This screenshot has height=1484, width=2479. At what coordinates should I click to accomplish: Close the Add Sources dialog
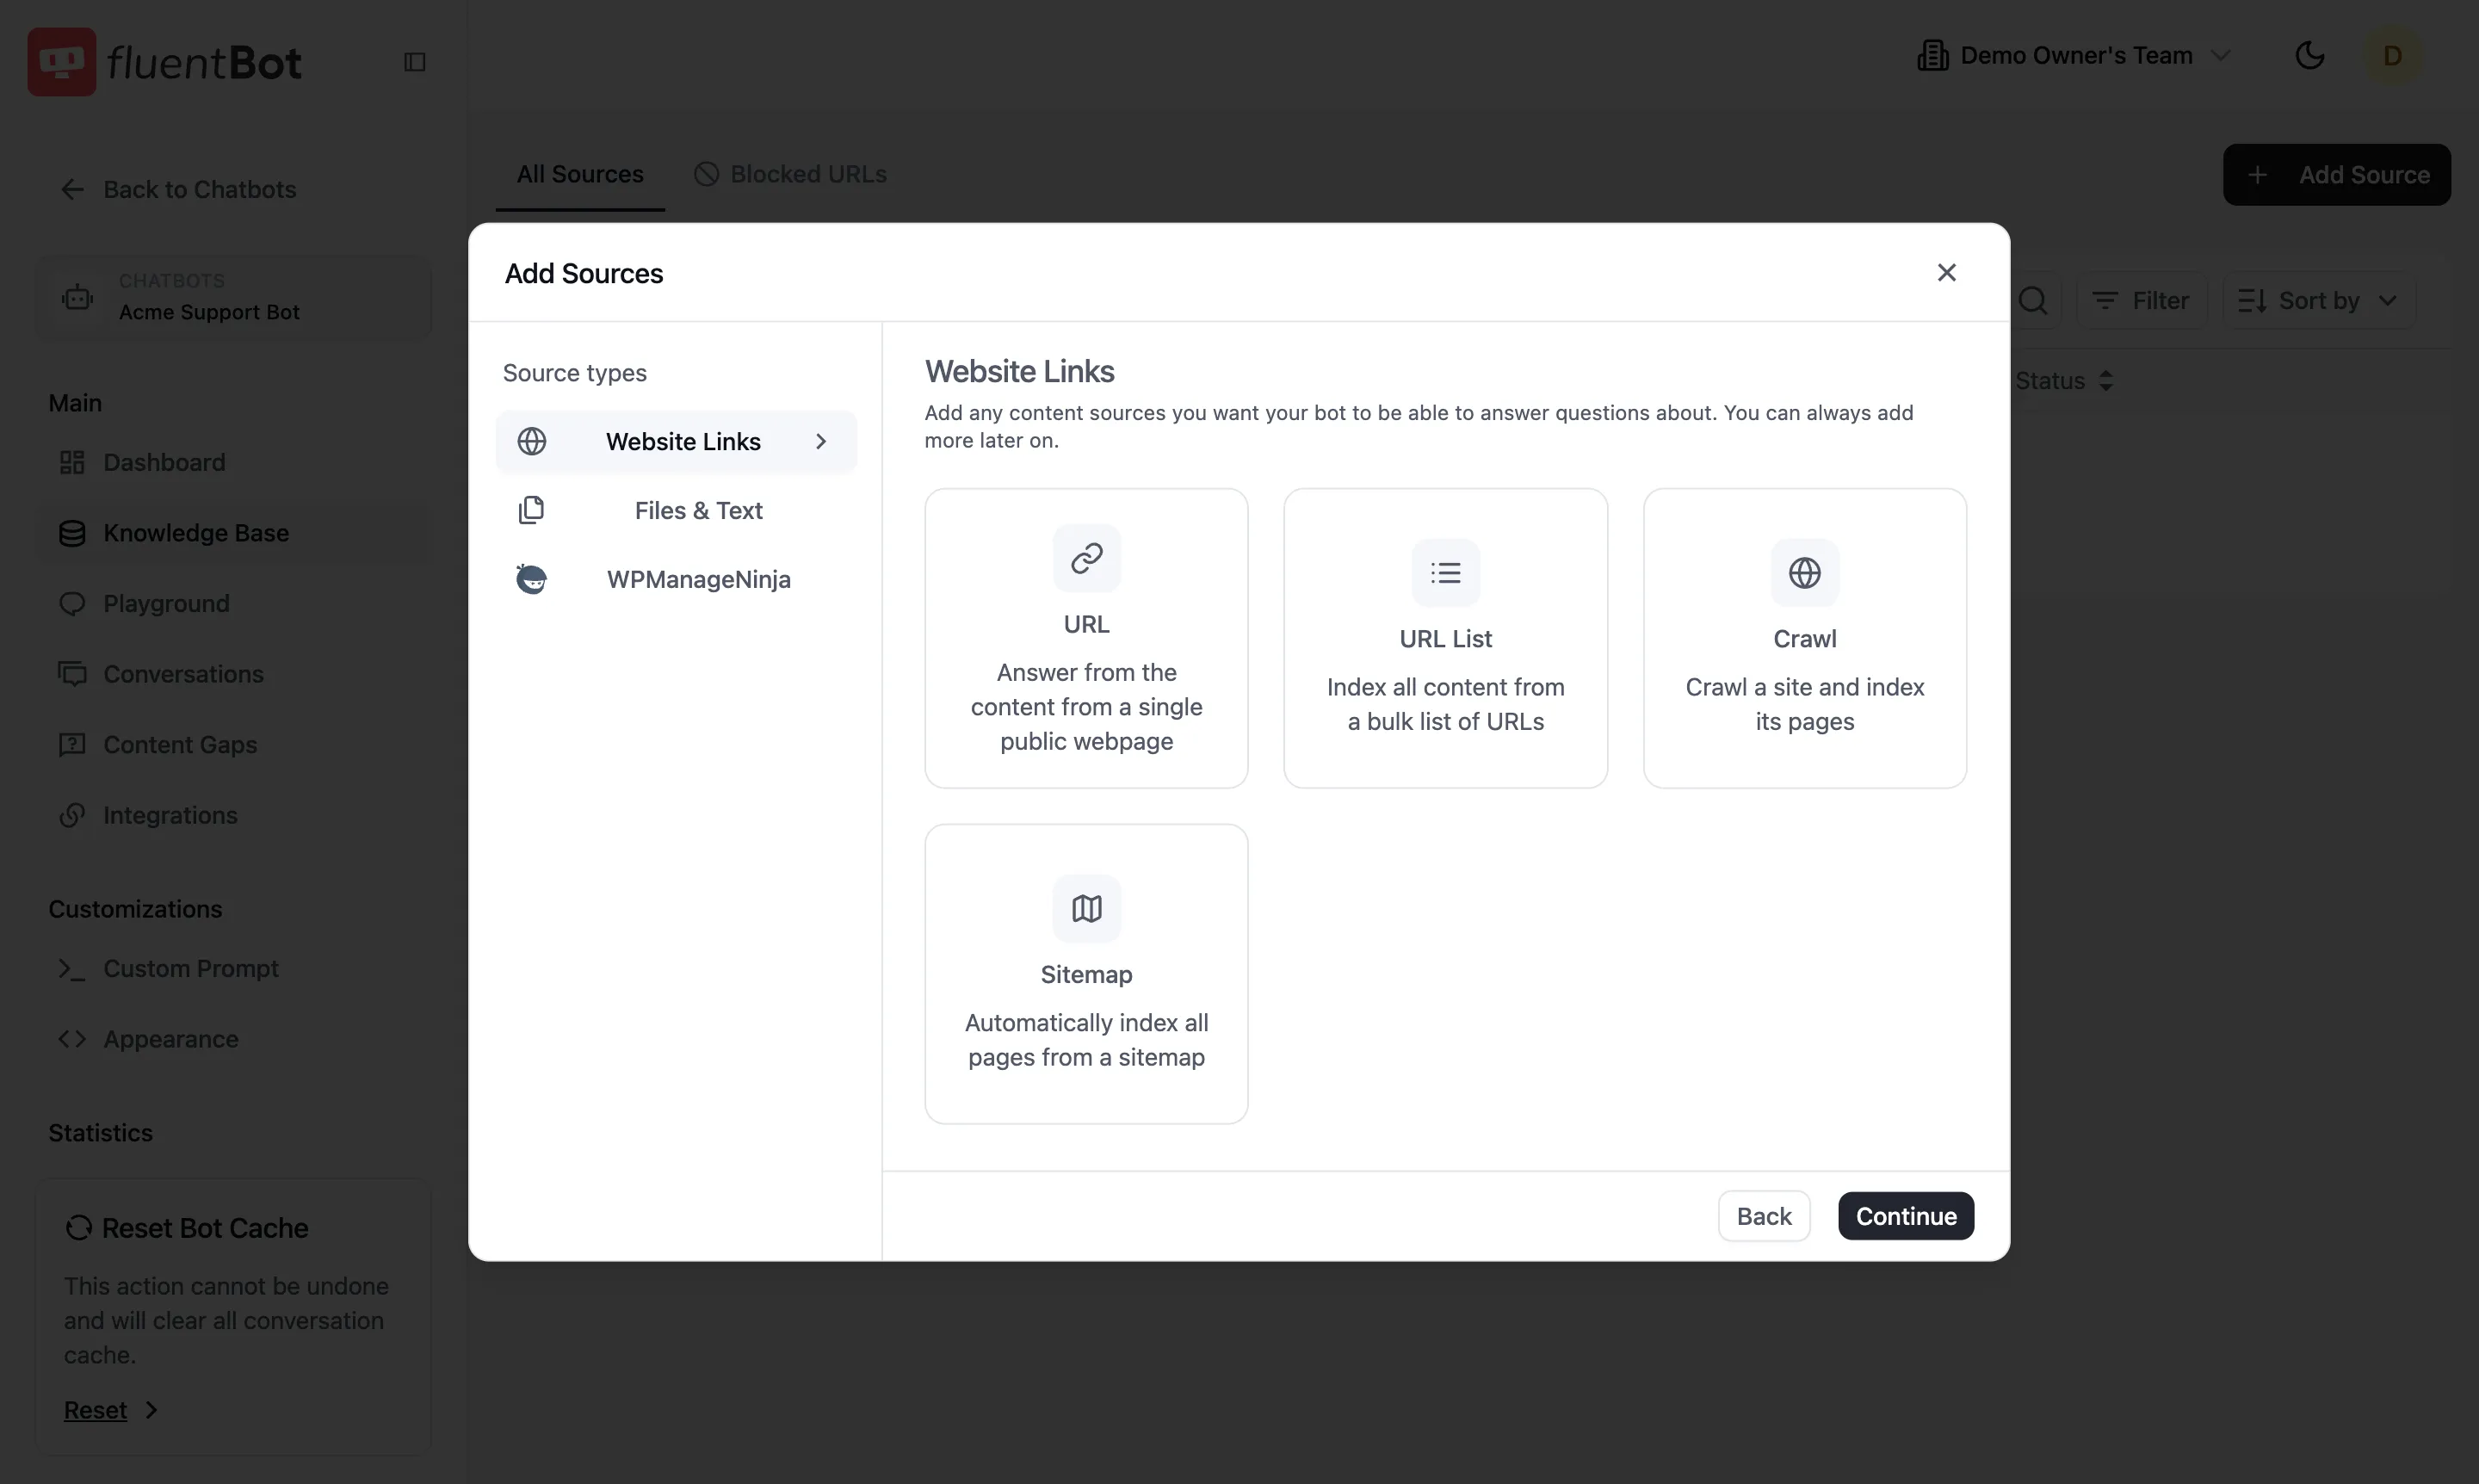tap(1946, 272)
